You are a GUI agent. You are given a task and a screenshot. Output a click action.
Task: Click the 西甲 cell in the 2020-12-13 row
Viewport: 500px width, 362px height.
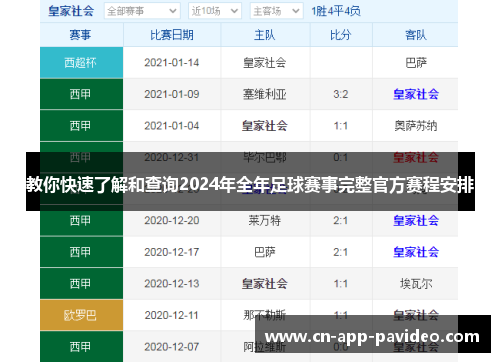click(81, 284)
